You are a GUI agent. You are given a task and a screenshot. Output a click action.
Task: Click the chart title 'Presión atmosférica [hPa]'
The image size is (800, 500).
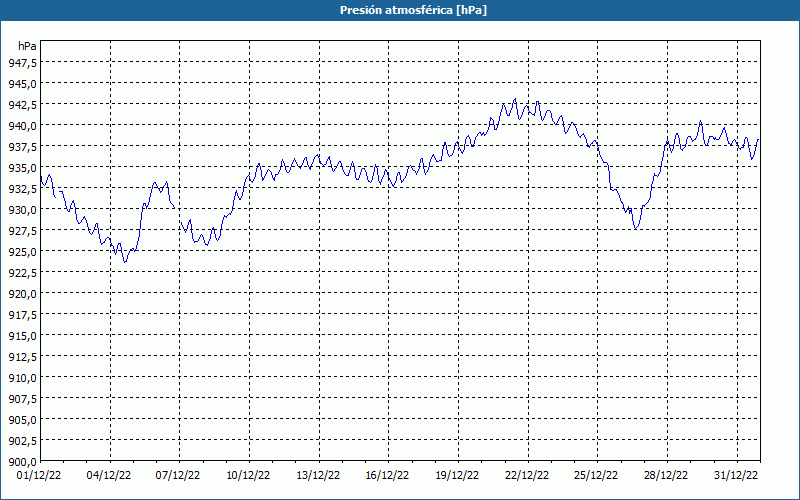tap(413, 10)
